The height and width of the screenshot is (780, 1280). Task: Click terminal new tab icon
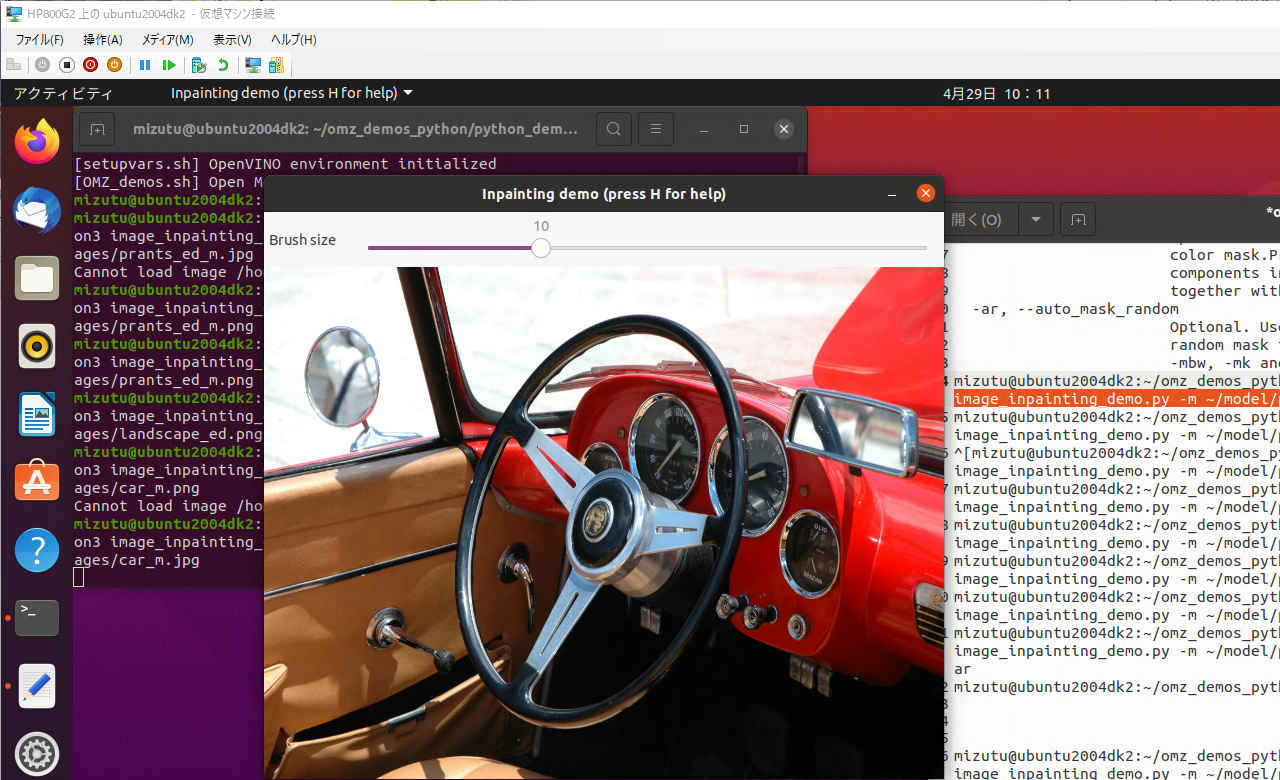pos(97,129)
